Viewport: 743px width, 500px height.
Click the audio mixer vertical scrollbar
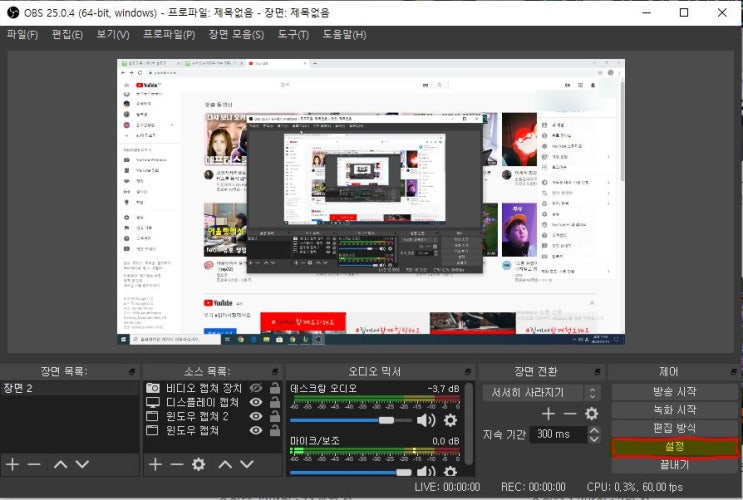pos(468,423)
